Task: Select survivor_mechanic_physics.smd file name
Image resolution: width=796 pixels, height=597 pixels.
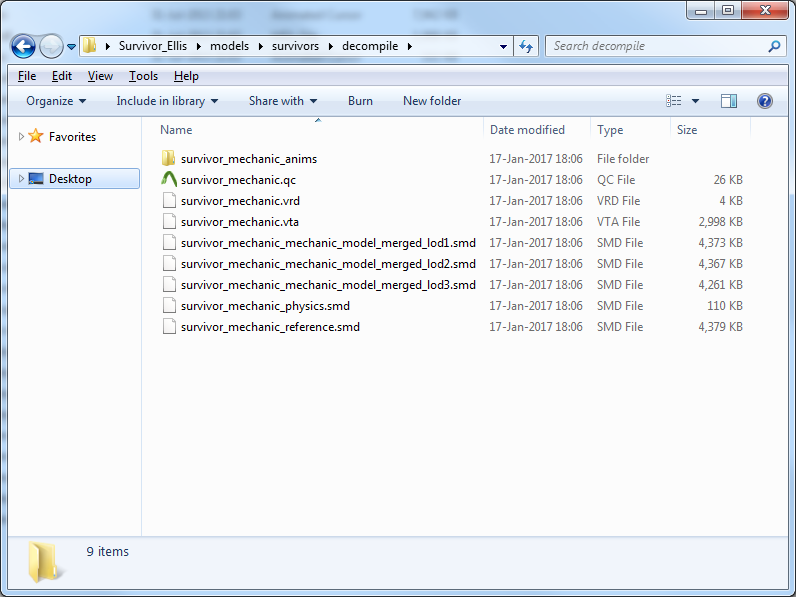Action: (265, 306)
